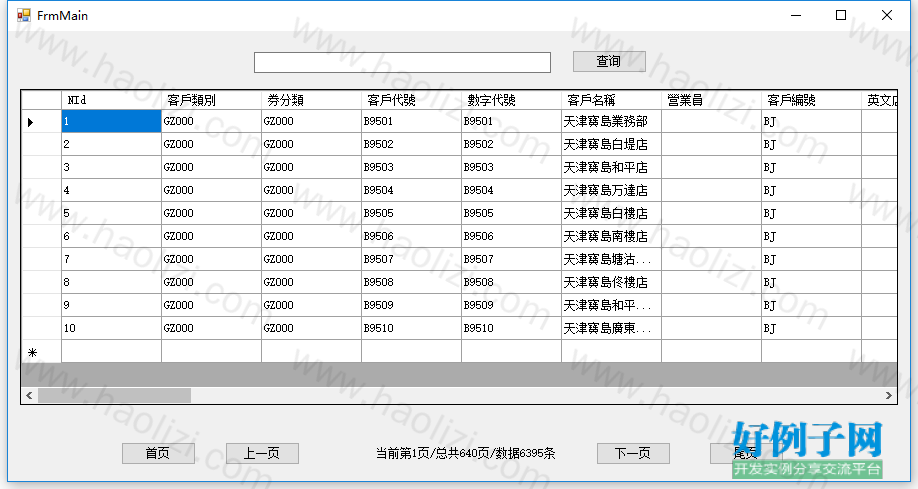Click the truncated cell 天津寶島廣東...

[x=612, y=328]
